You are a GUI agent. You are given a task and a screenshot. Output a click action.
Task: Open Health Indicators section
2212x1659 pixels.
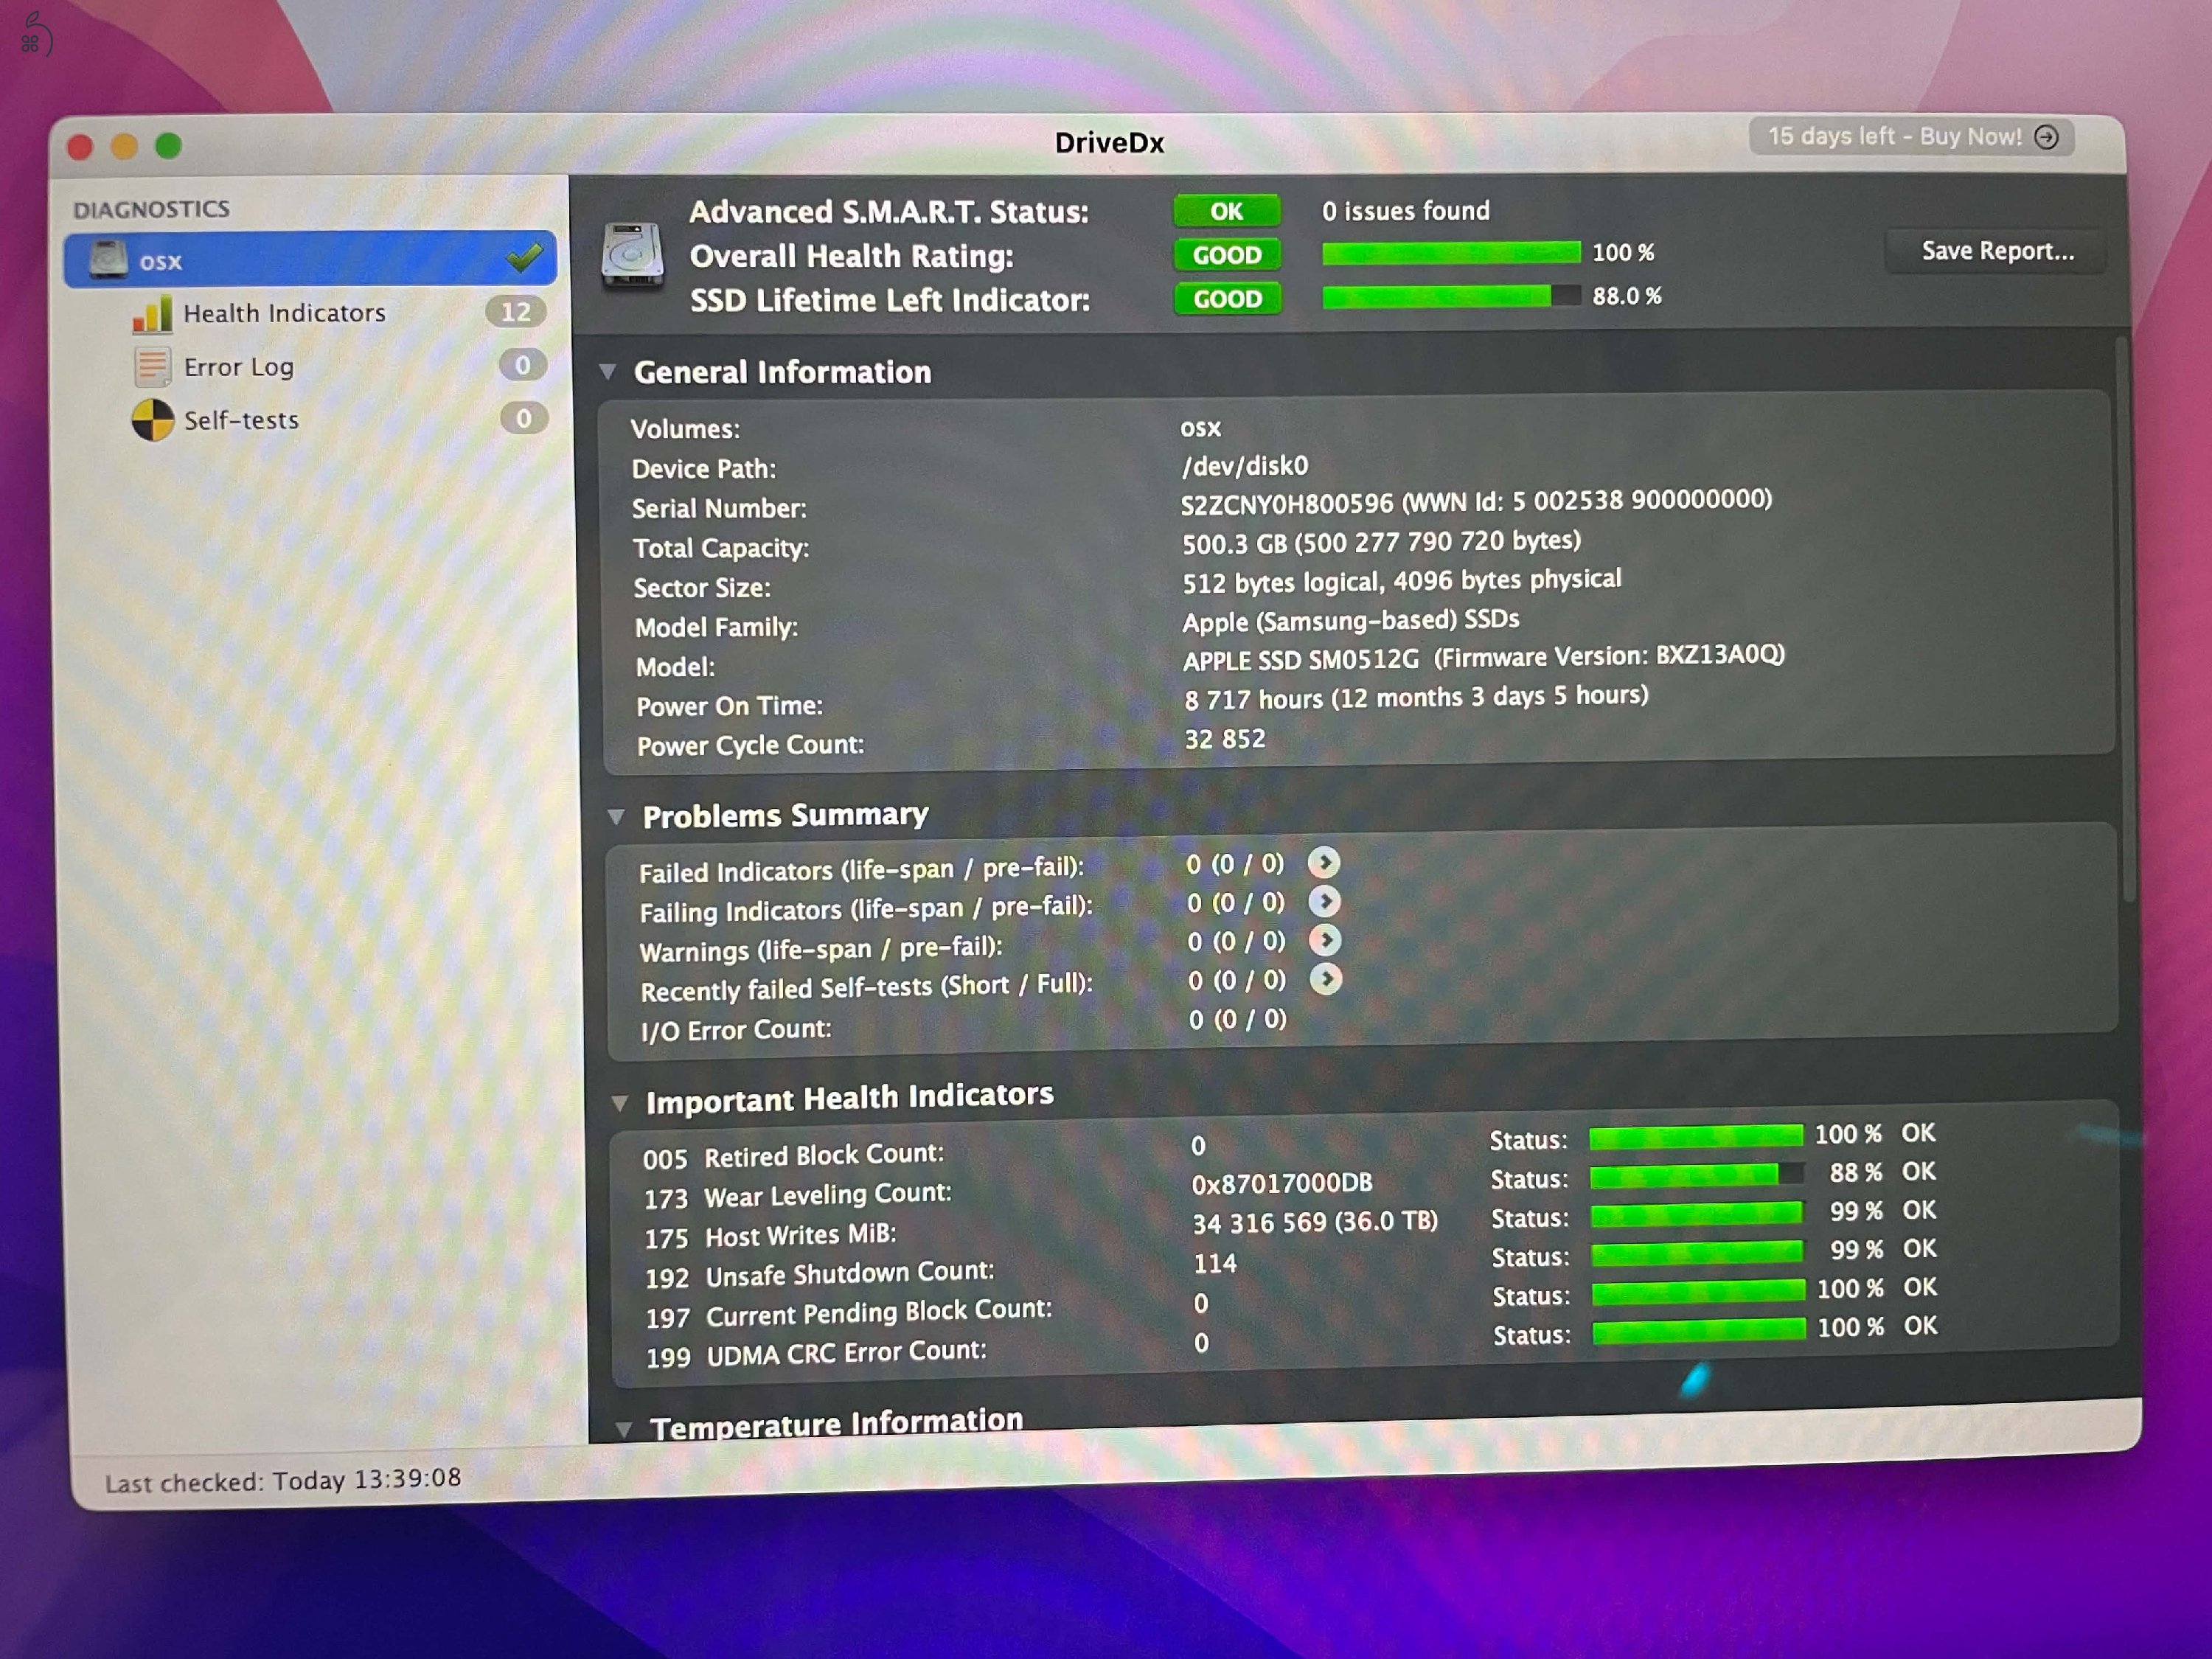284,313
